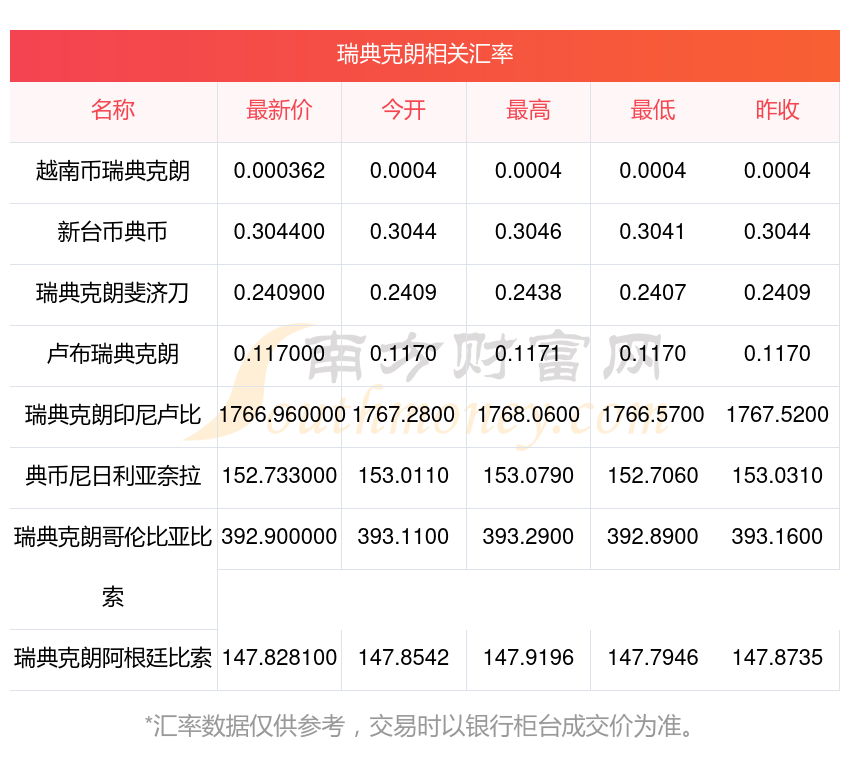Screen dimensions: 850x757
Task: Open the 卢布瑞典克朗 currency pair
Action: click(113, 354)
